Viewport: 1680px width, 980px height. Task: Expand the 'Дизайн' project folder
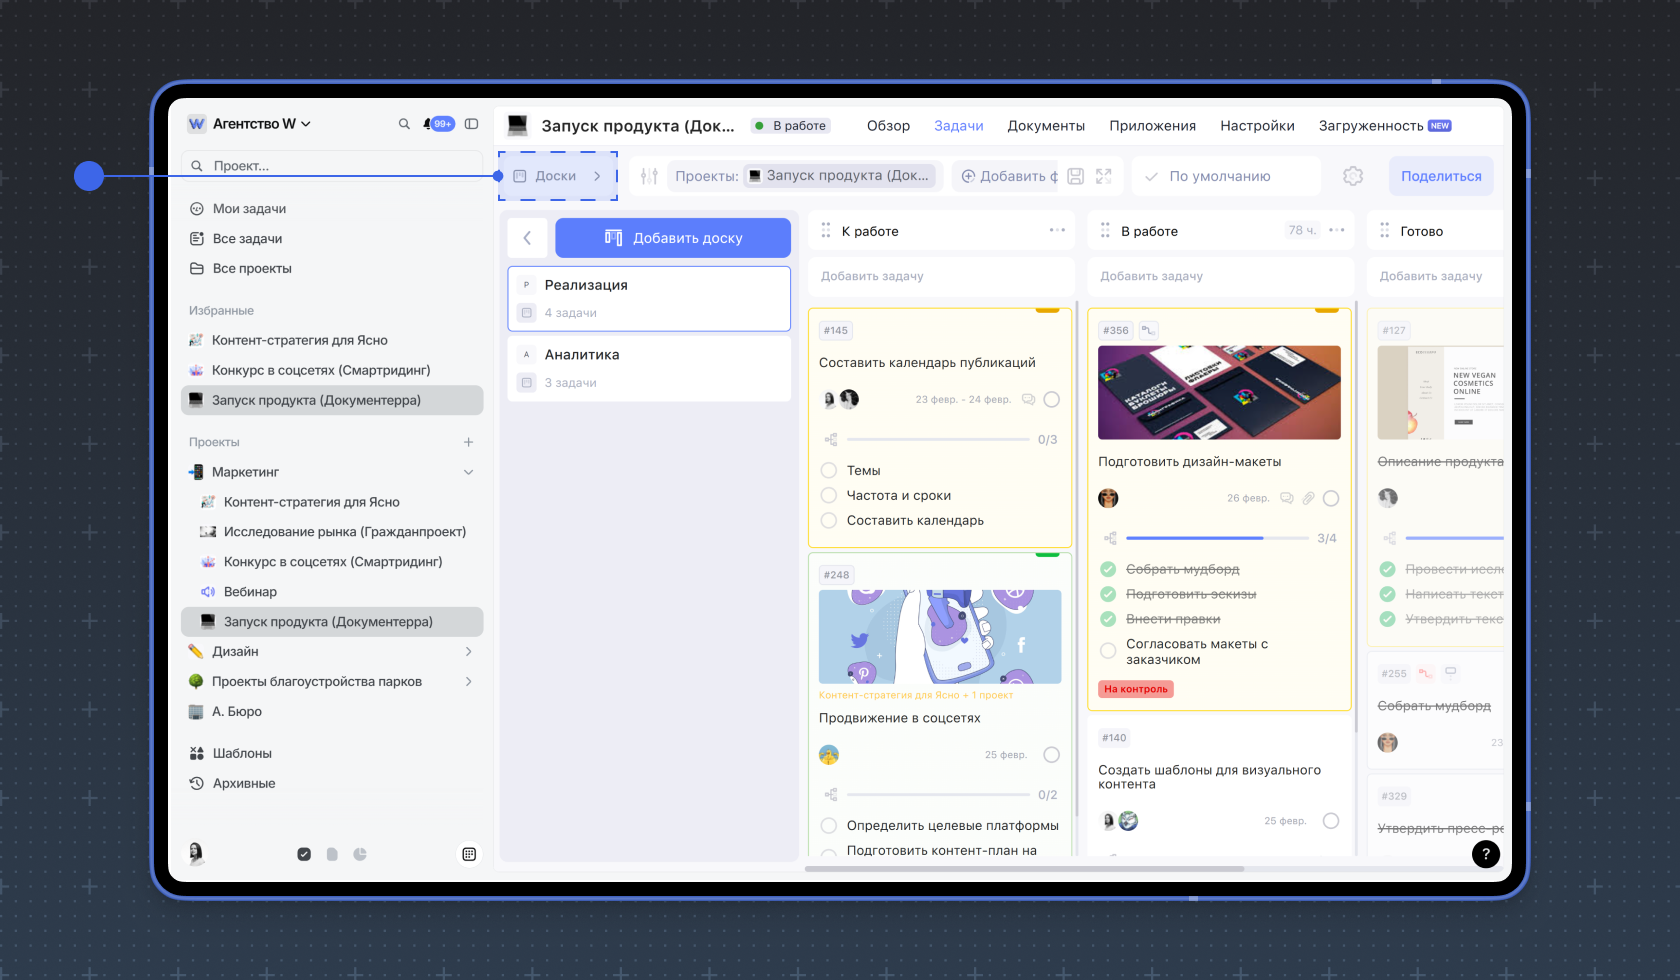pos(469,651)
